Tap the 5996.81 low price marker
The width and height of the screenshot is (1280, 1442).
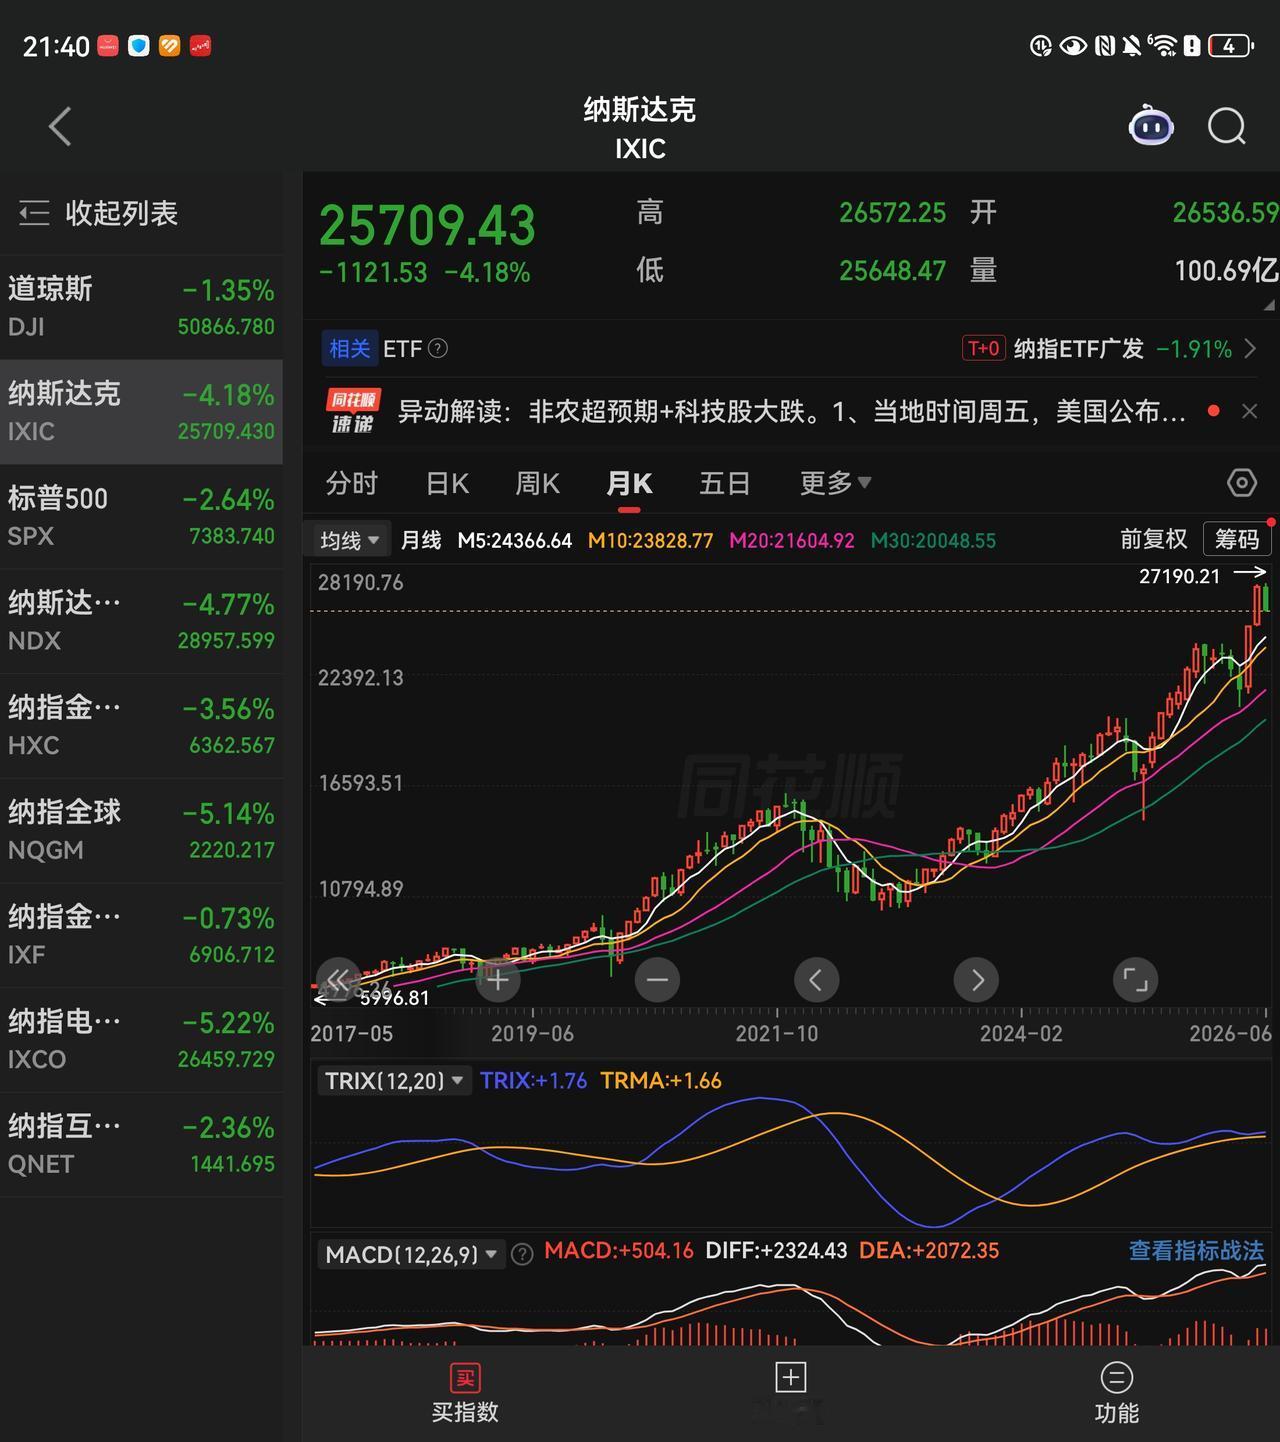(x=394, y=998)
